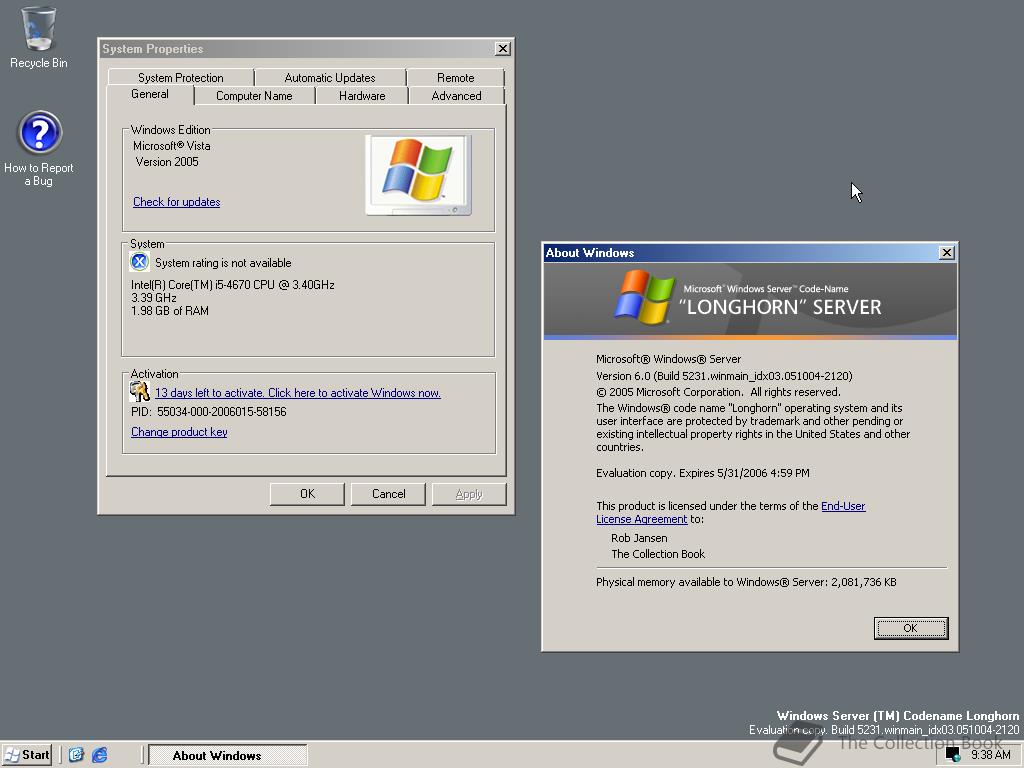Viewport: 1024px width, 768px height.
Task: Click the Apply button in System Properties
Action: (x=469, y=494)
